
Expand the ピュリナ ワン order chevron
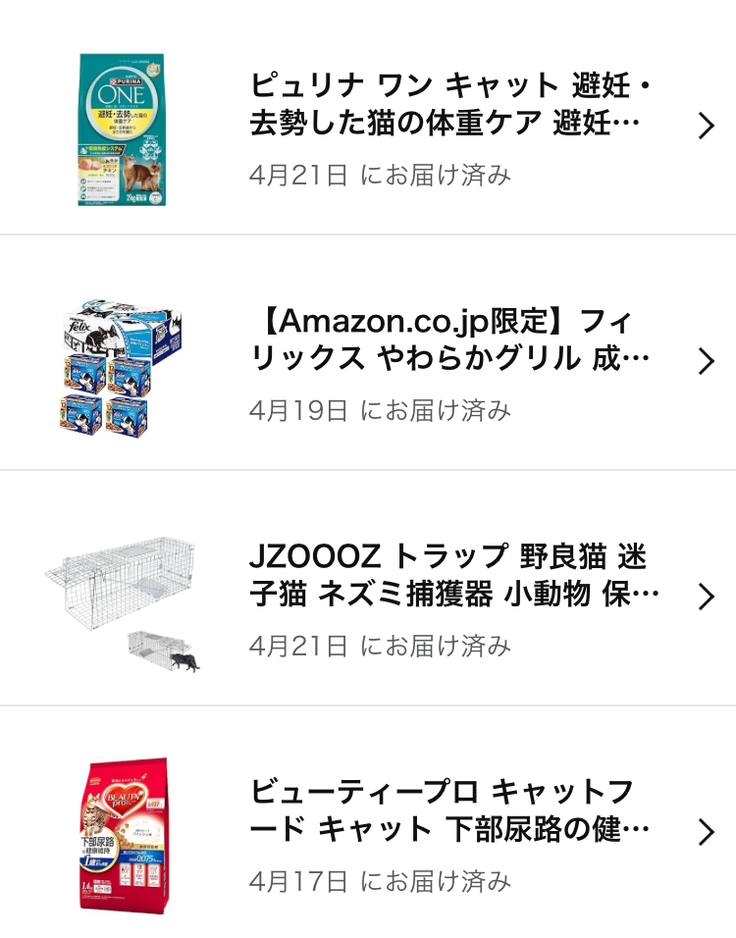point(706,126)
